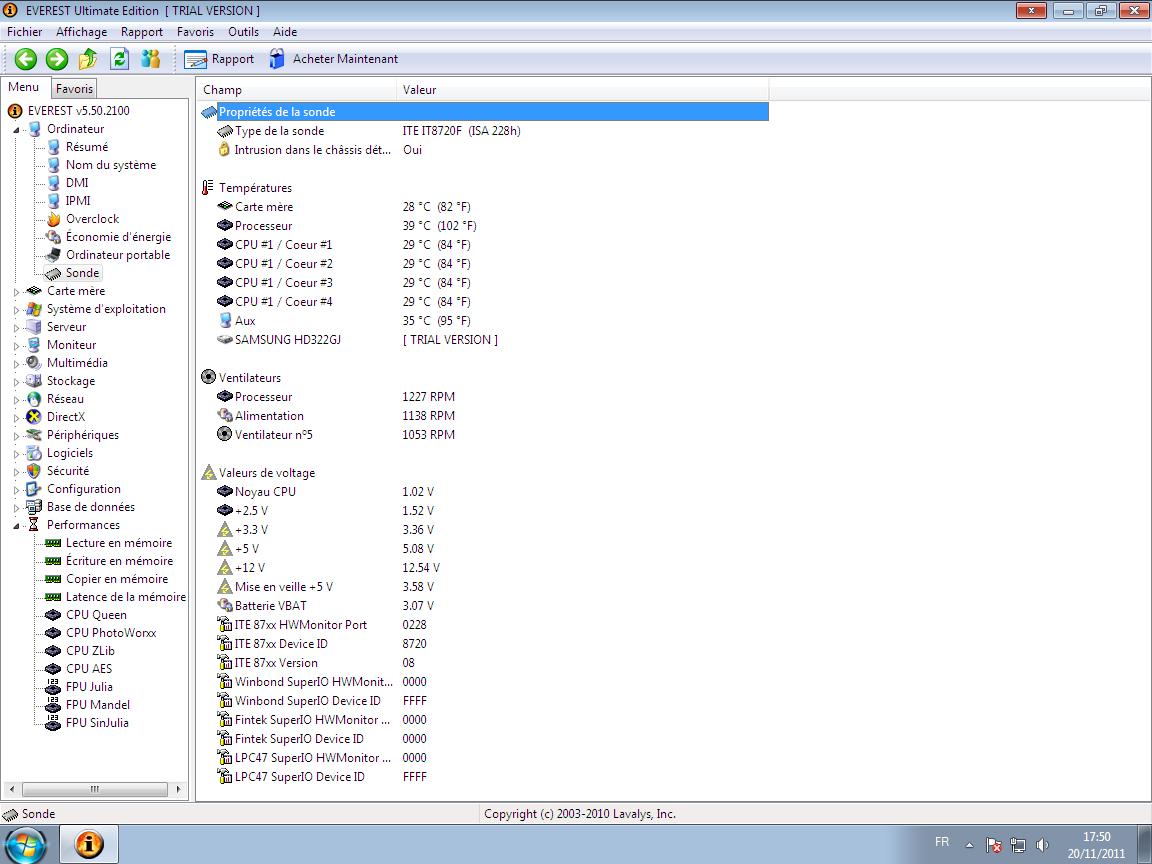
Task: Click Acheter Maintenant in the toolbar
Action: click(x=333, y=59)
